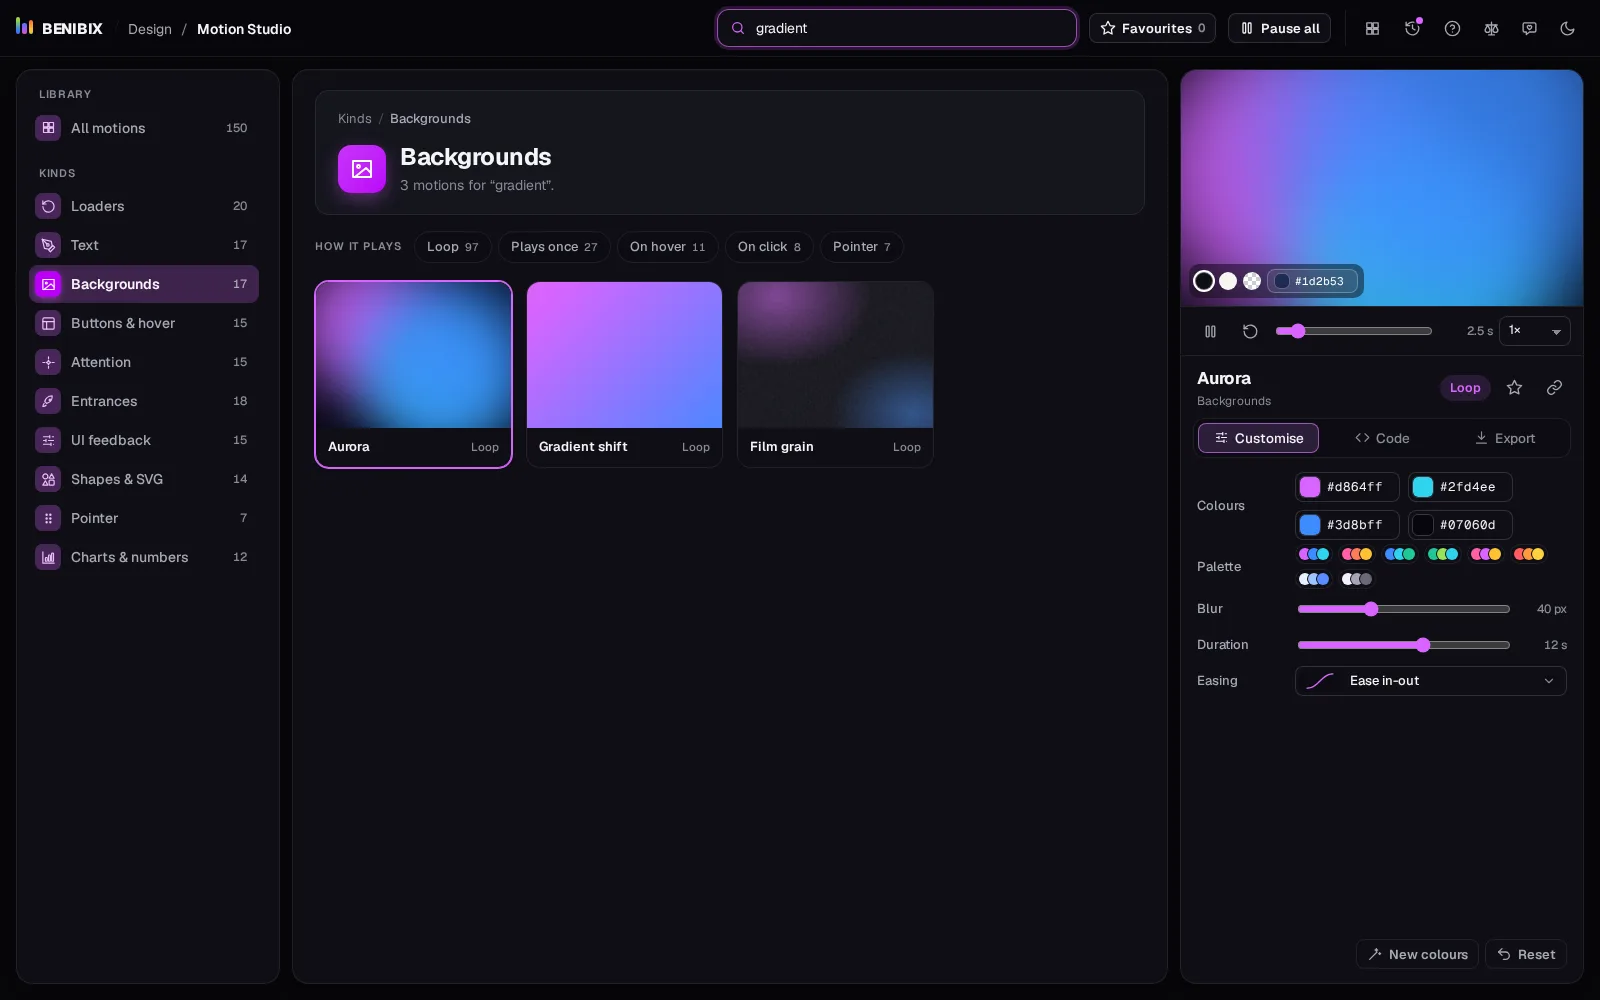Click the Attention sparkle icon
Screen dimensions: 1600x1000
pos(48,362)
